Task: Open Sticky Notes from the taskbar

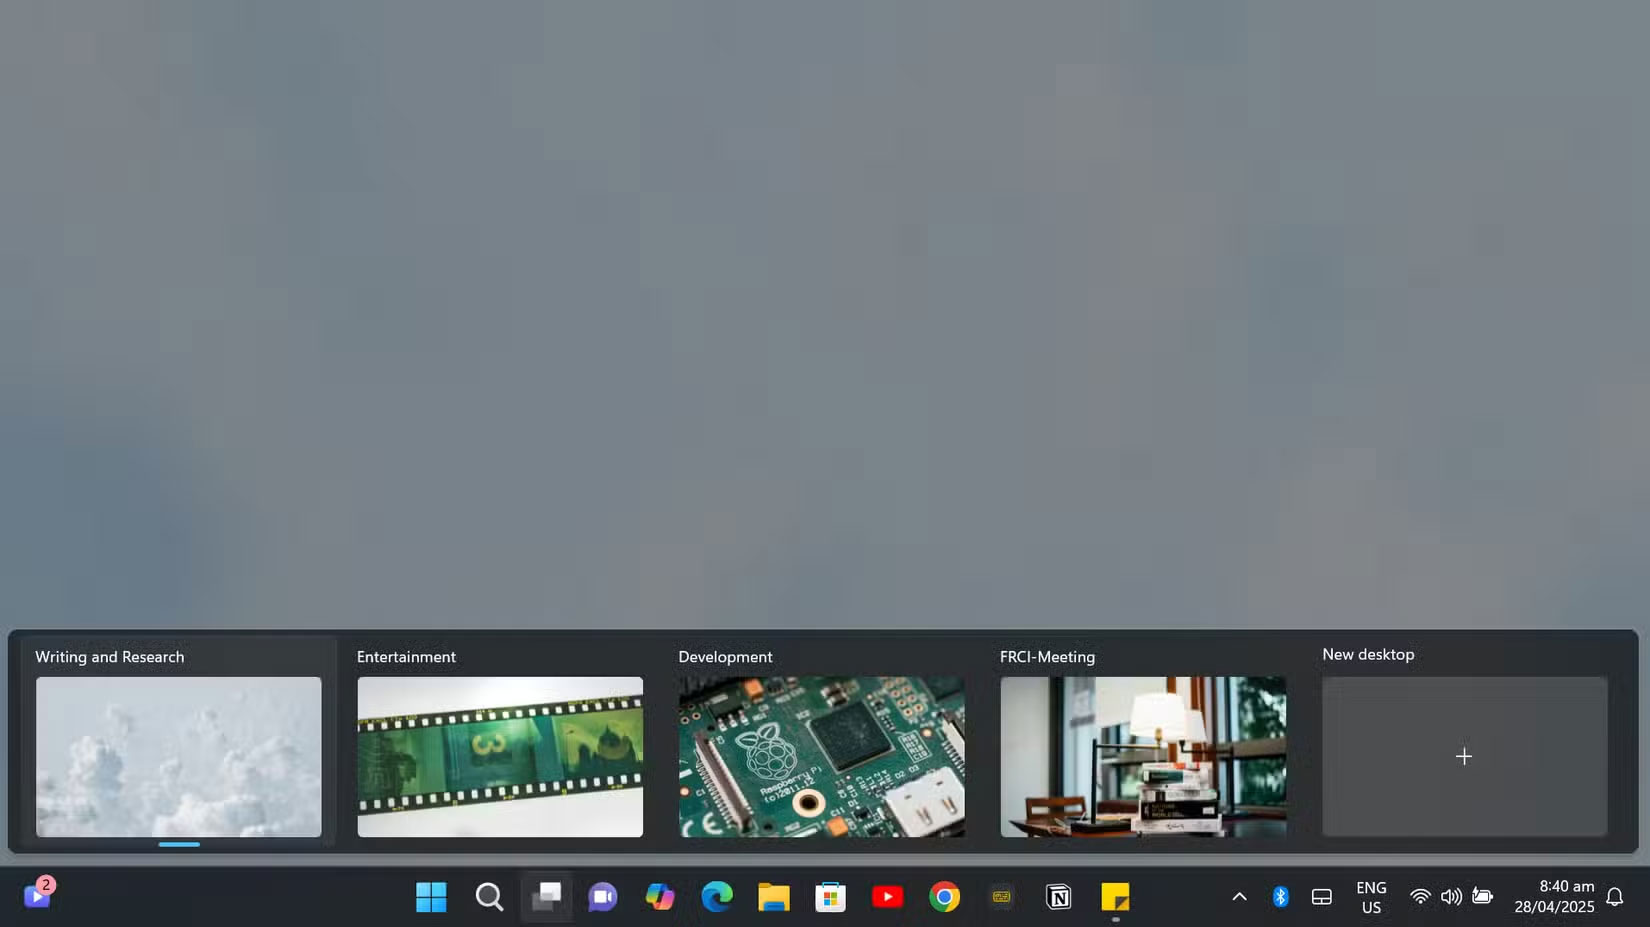Action: tap(1116, 897)
